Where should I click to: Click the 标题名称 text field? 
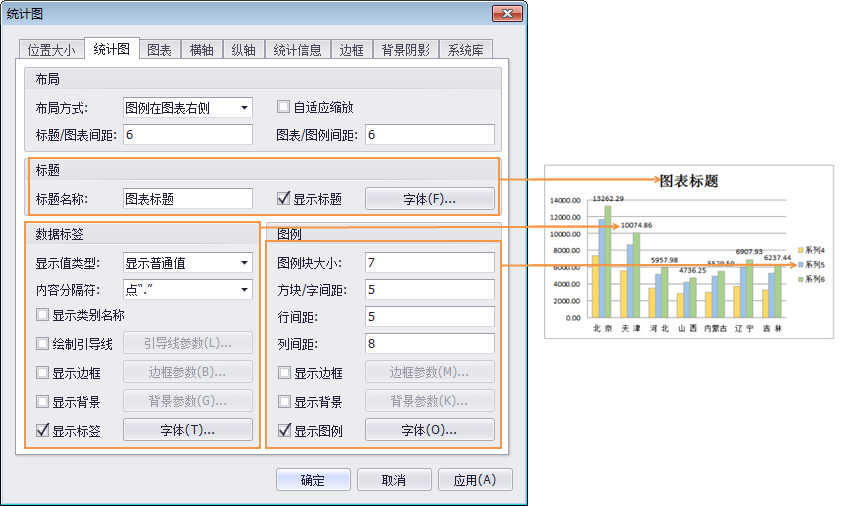click(187, 199)
